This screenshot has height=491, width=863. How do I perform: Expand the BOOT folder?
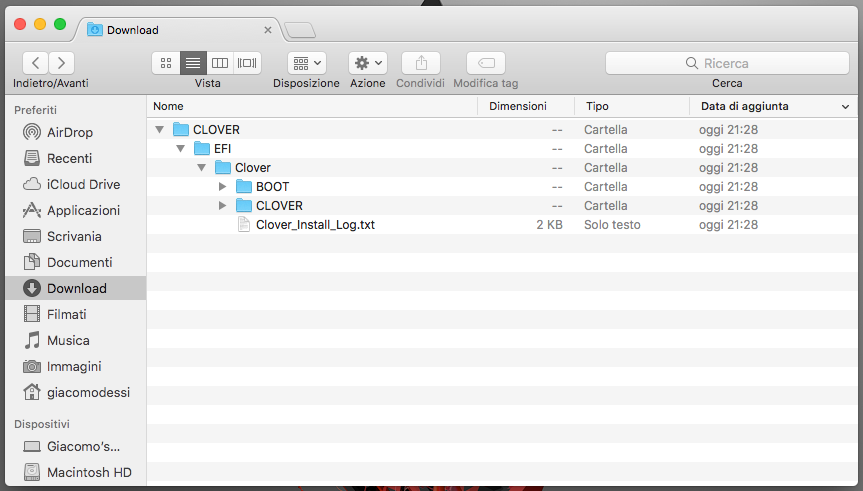click(x=222, y=187)
